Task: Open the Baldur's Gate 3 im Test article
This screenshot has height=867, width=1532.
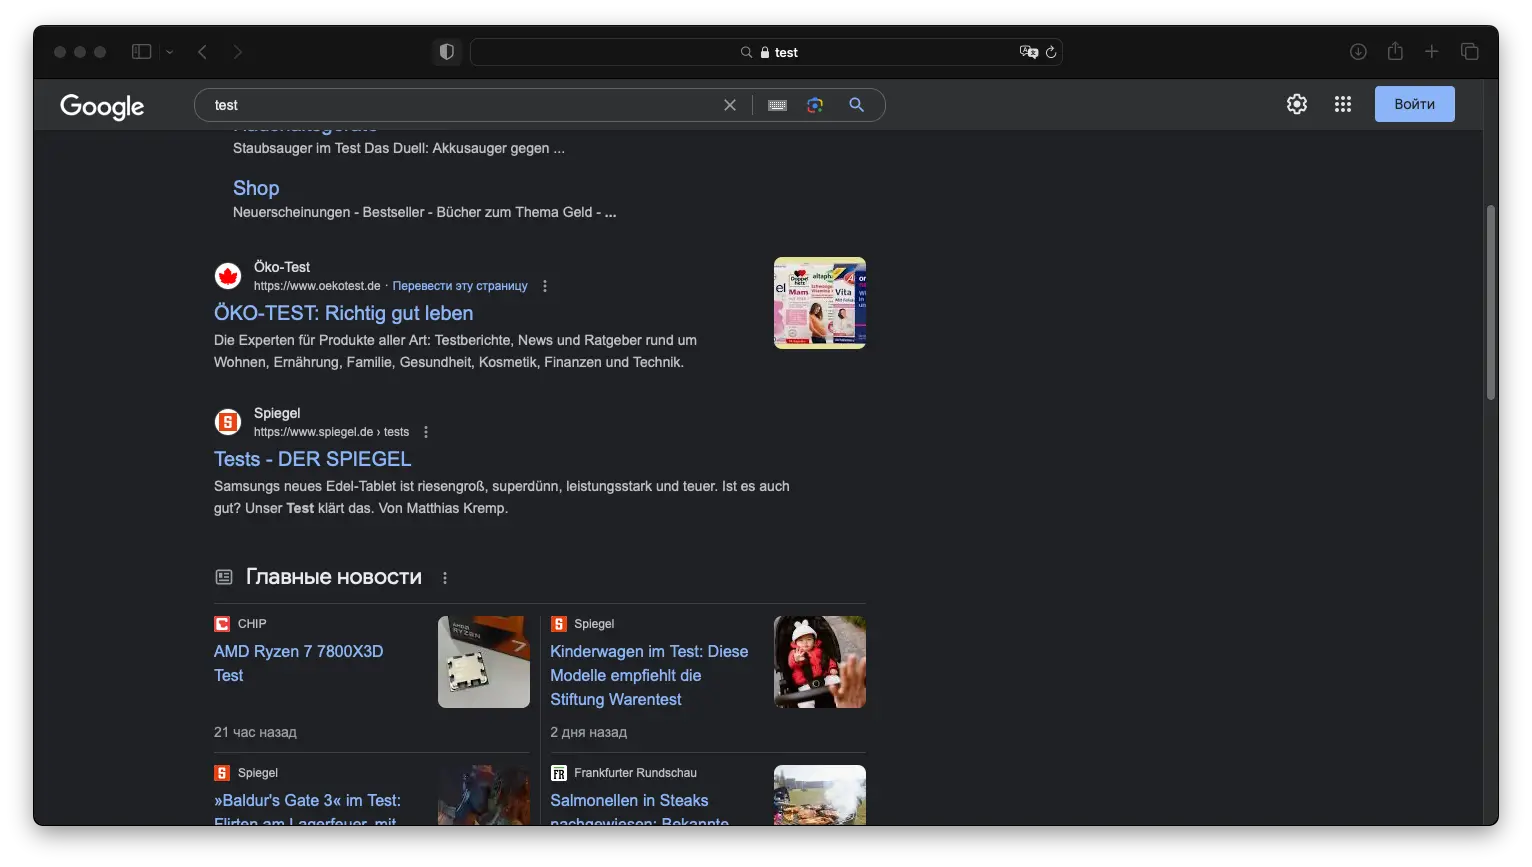Action: click(307, 808)
